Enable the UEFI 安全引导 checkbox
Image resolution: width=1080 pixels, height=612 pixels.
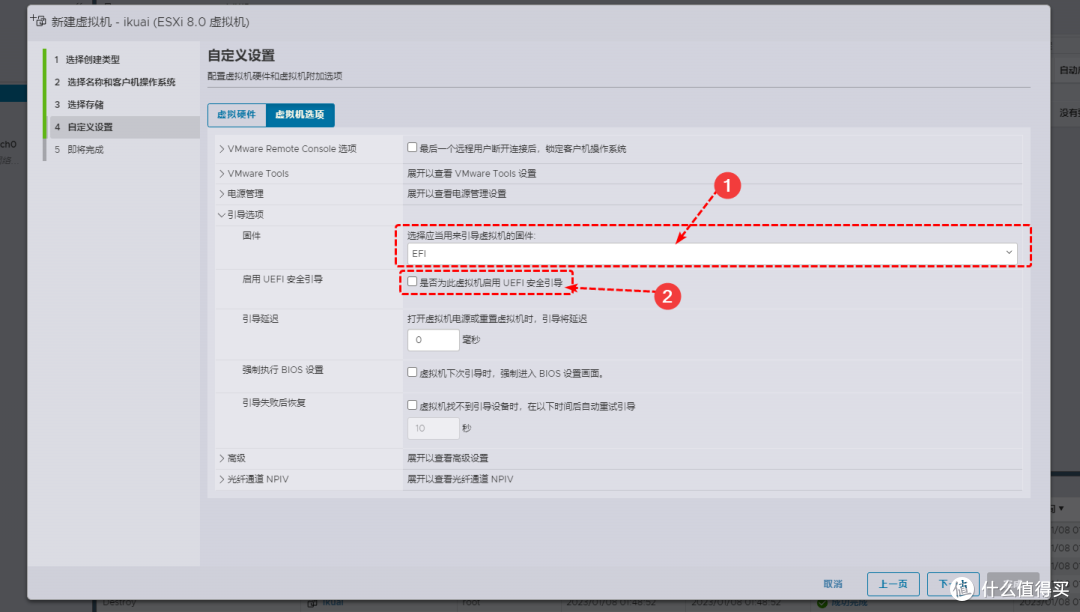pos(410,282)
